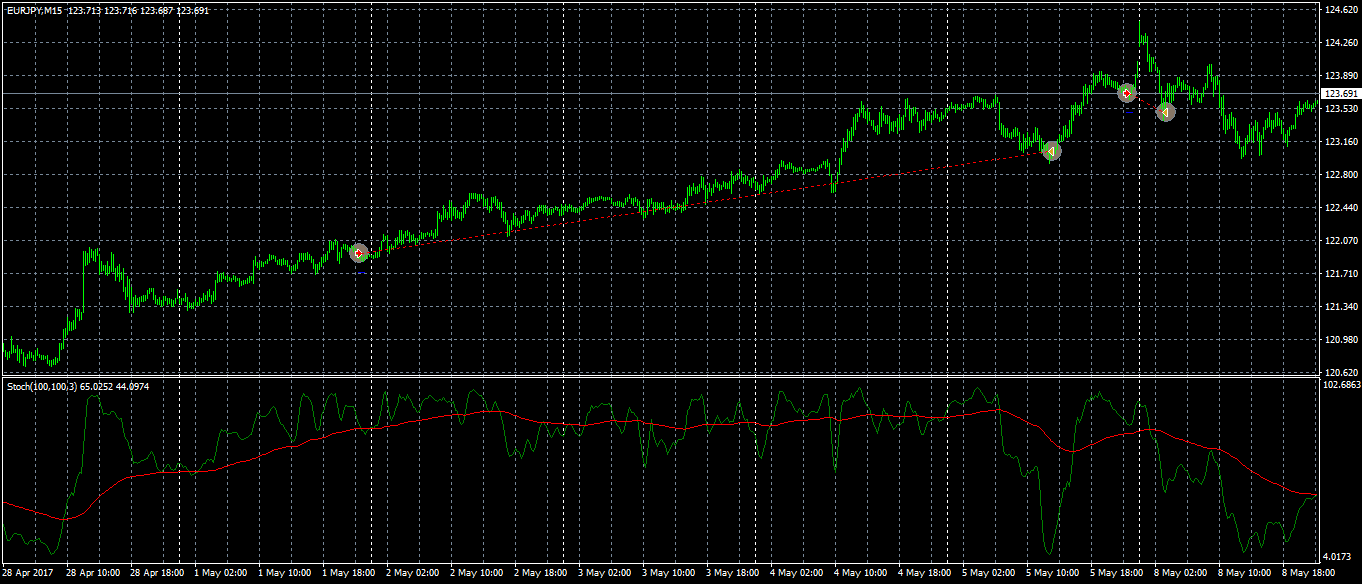Click the 122.440 price scale value
This screenshot has width=1362, height=584.
click(1341, 208)
